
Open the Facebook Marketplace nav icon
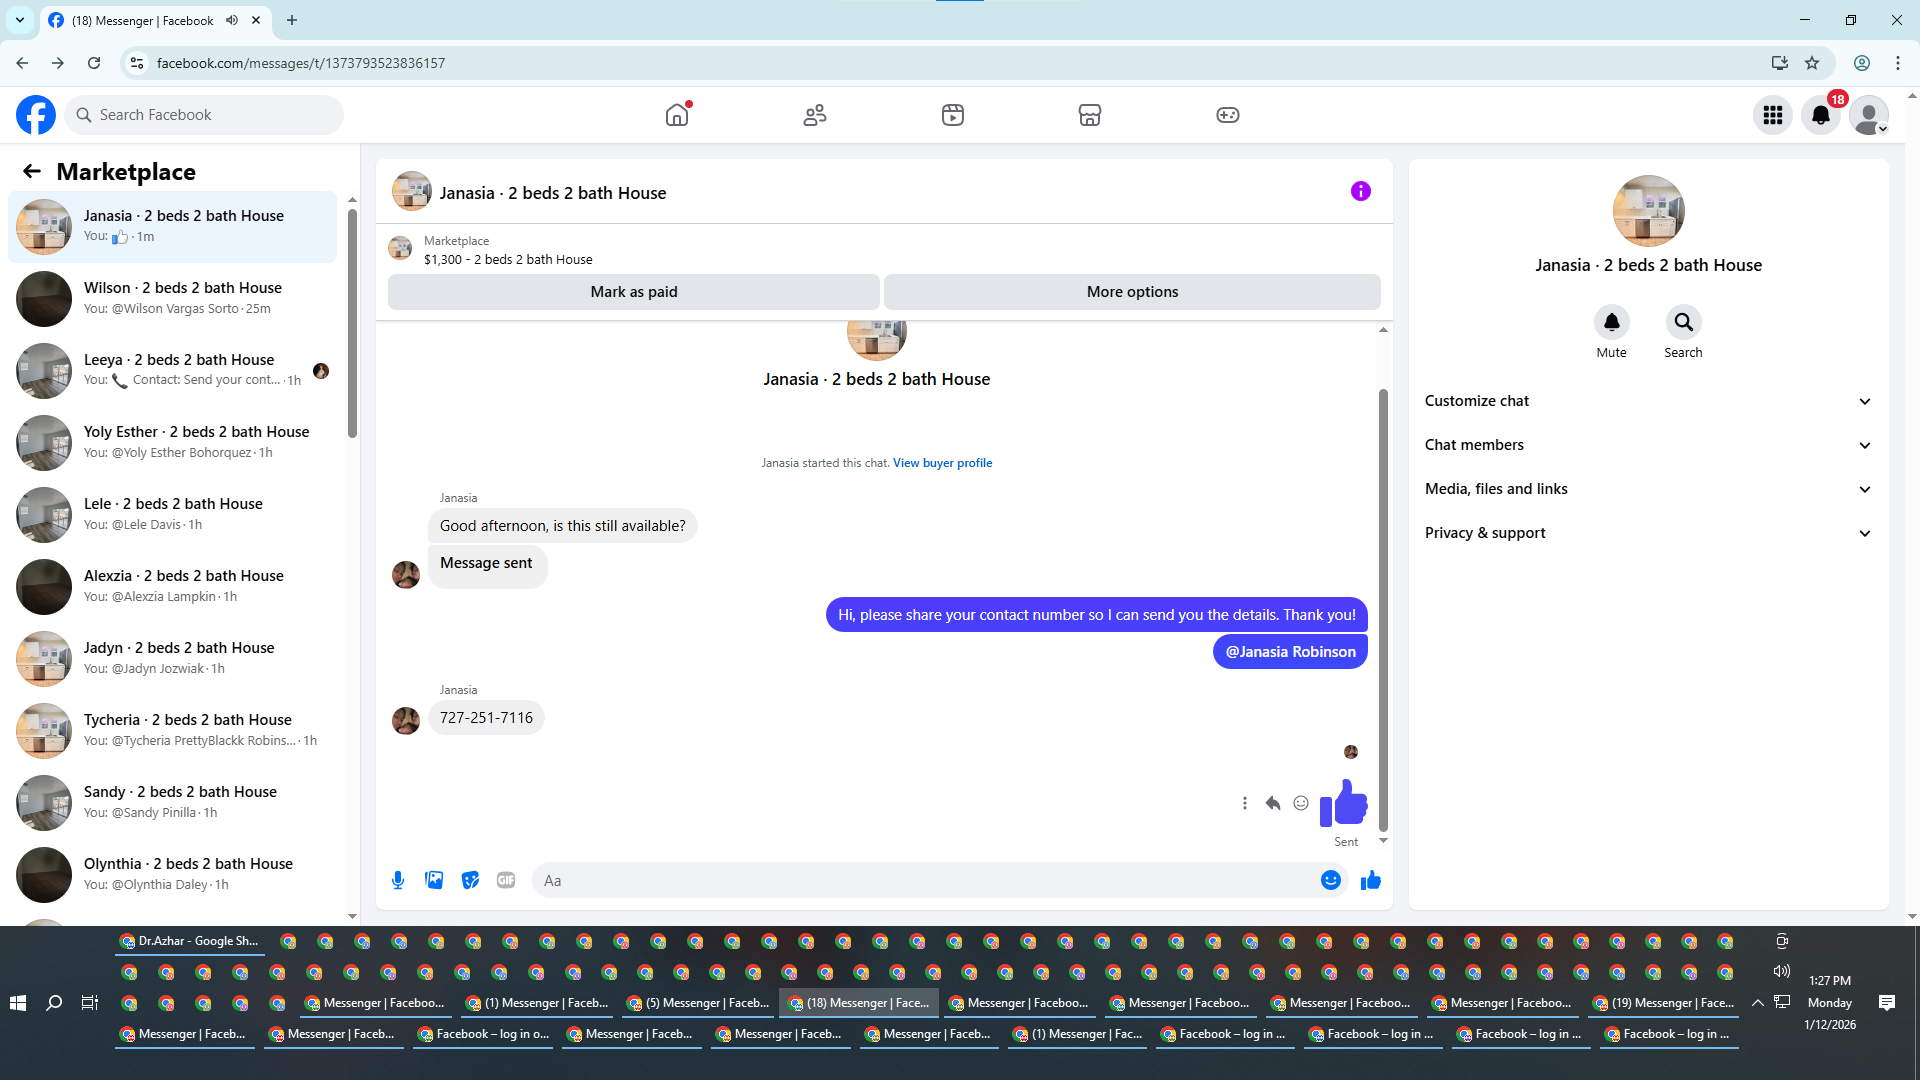[x=1089, y=115]
